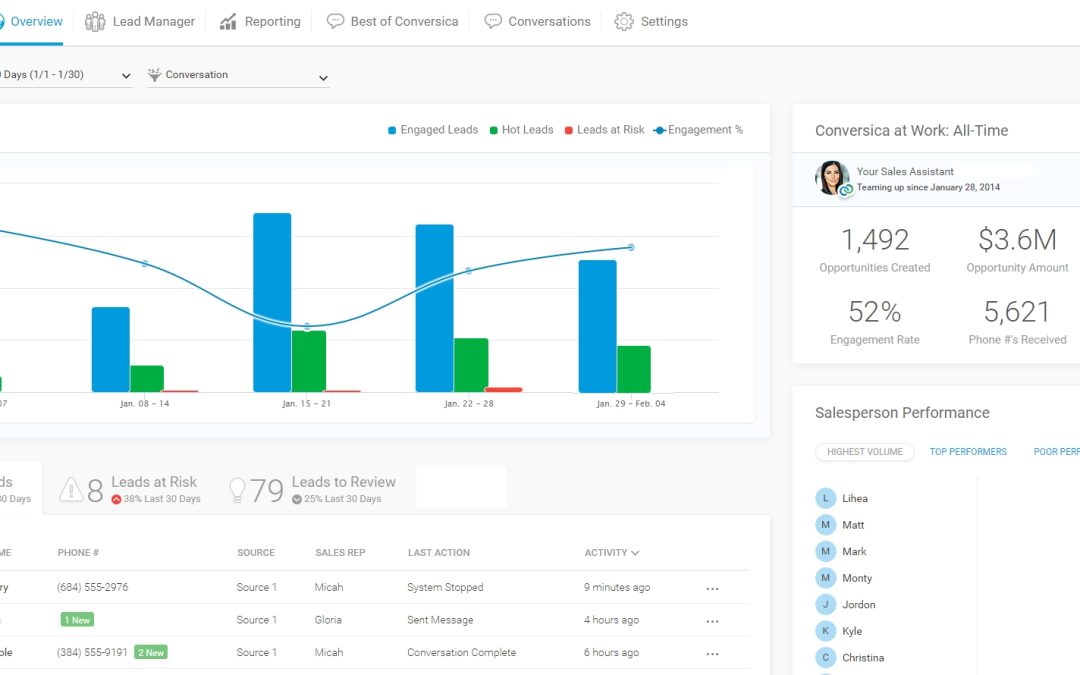Sort by Last Action column header
Screen dimensions: 1080x675
point(439,552)
